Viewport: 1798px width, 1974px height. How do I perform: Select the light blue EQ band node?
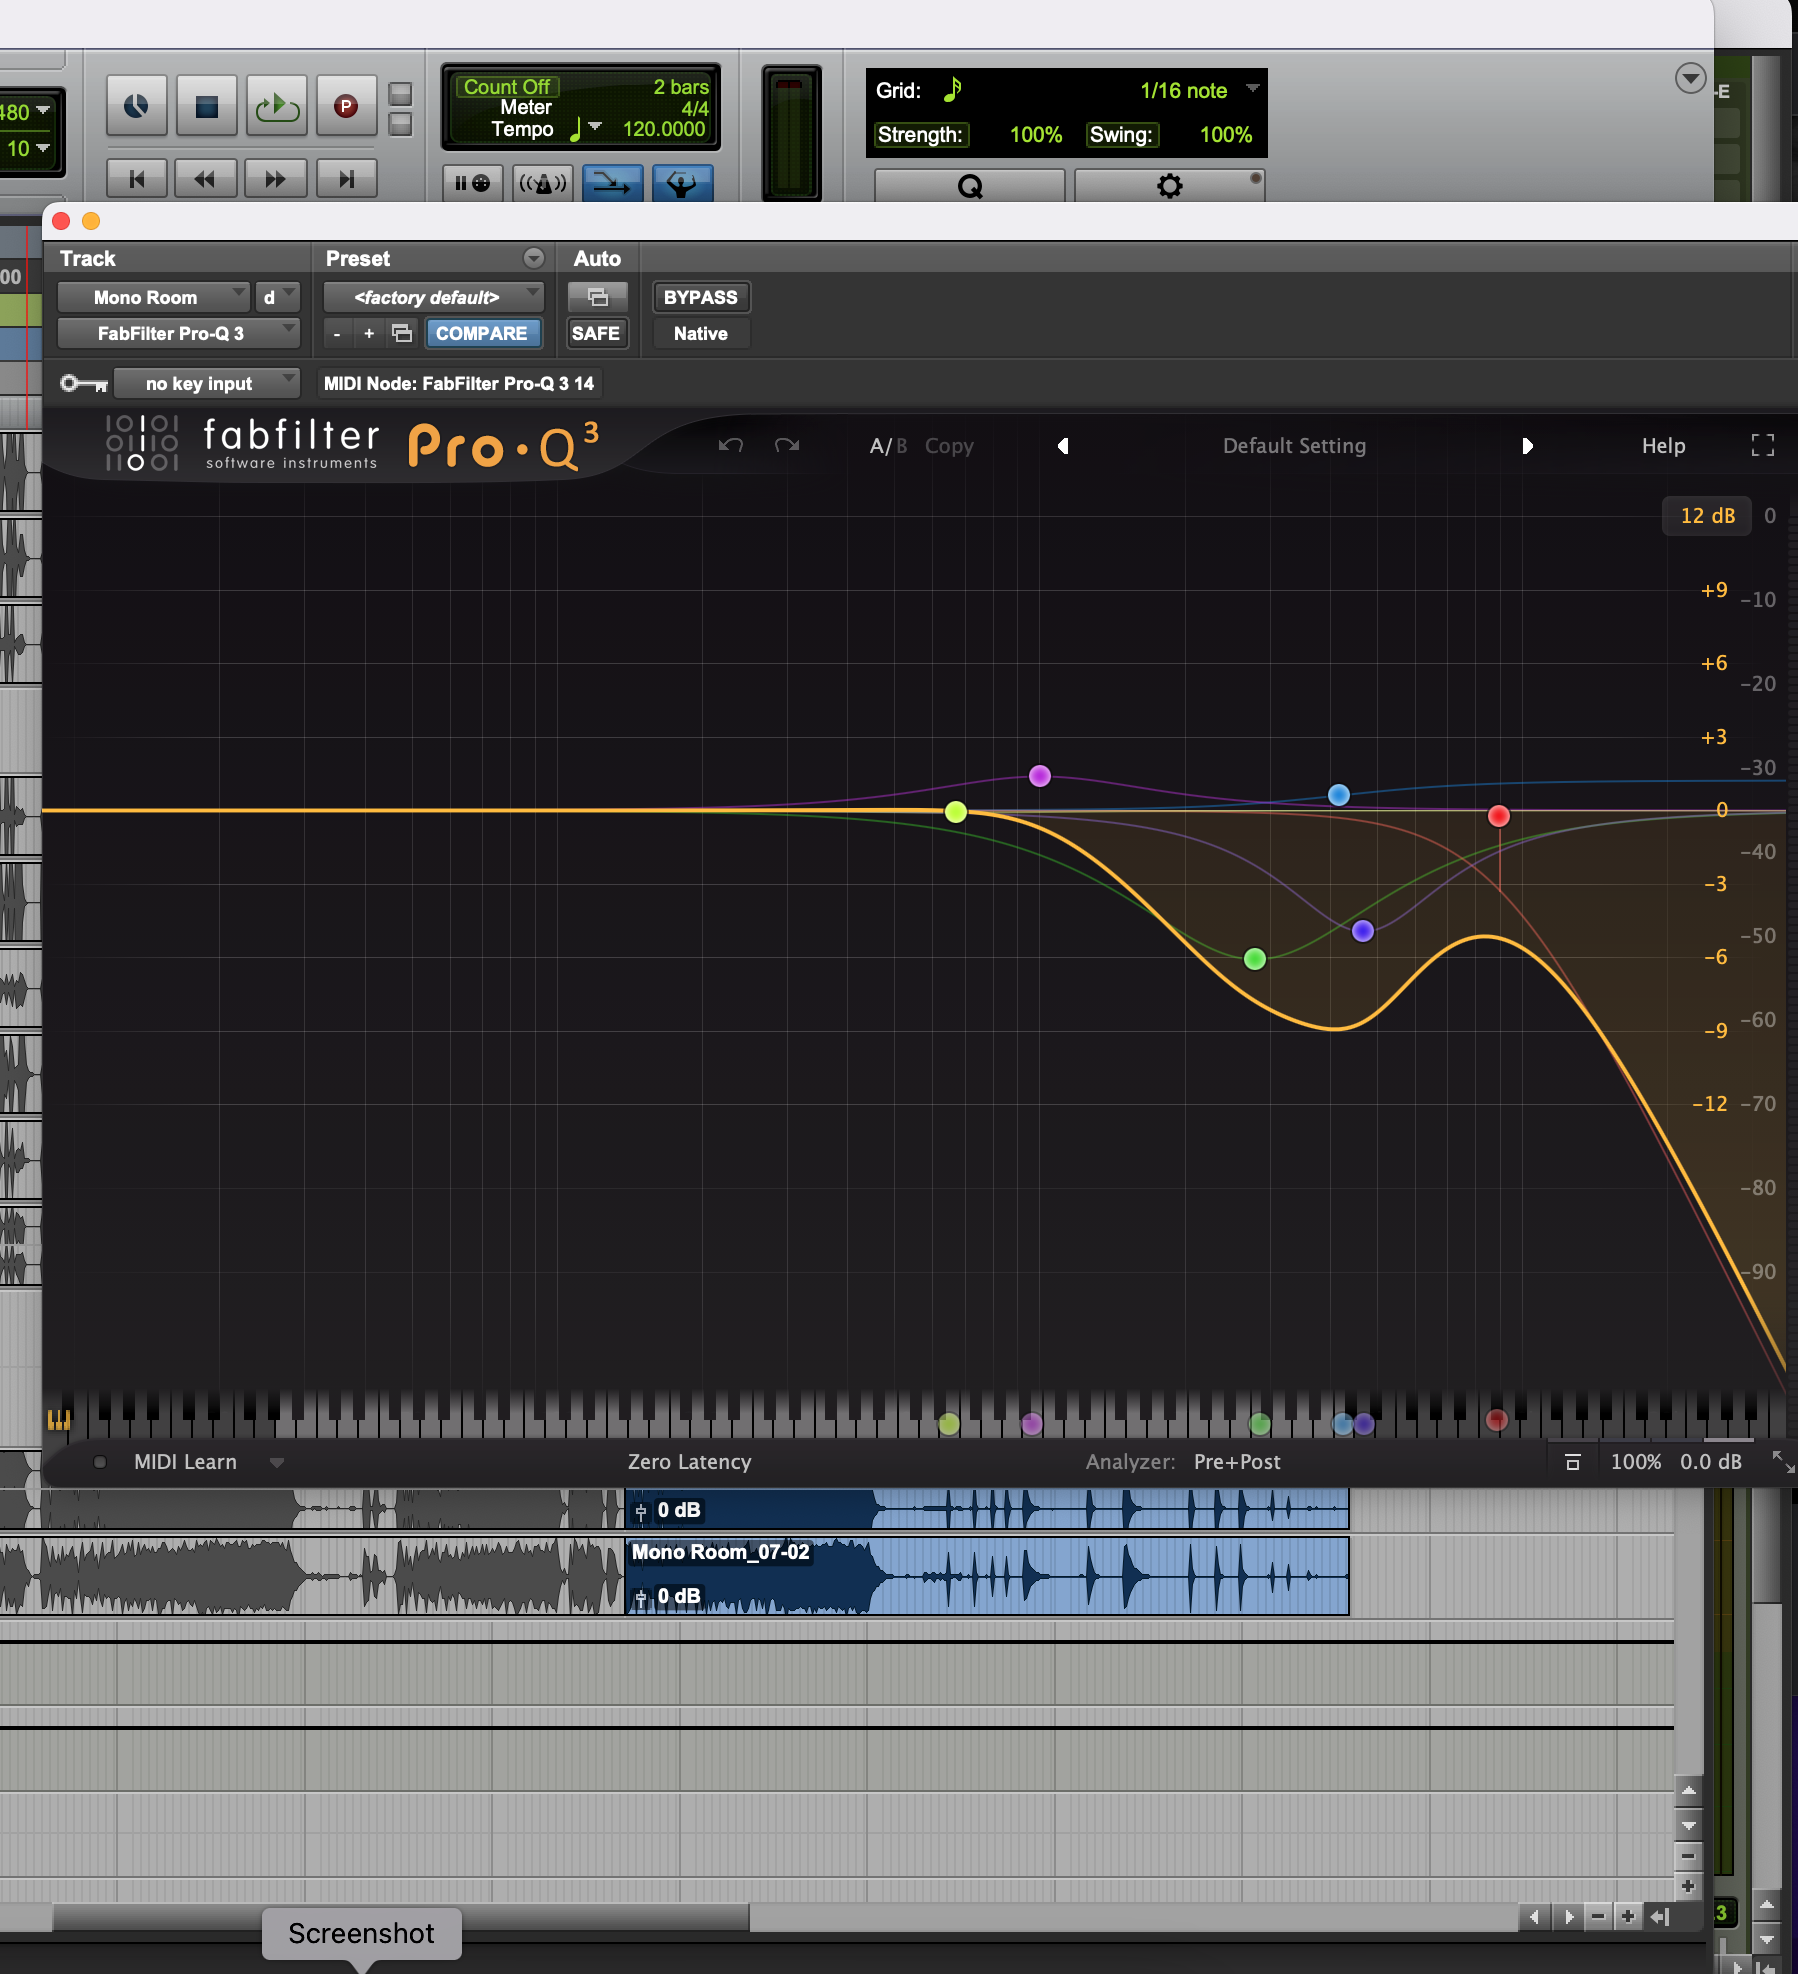click(1339, 795)
